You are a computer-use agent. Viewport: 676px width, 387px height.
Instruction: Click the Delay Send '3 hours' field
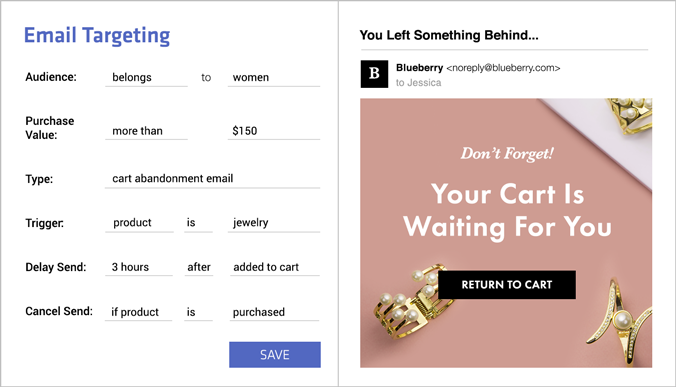pyautogui.click(x=139, y=267)
